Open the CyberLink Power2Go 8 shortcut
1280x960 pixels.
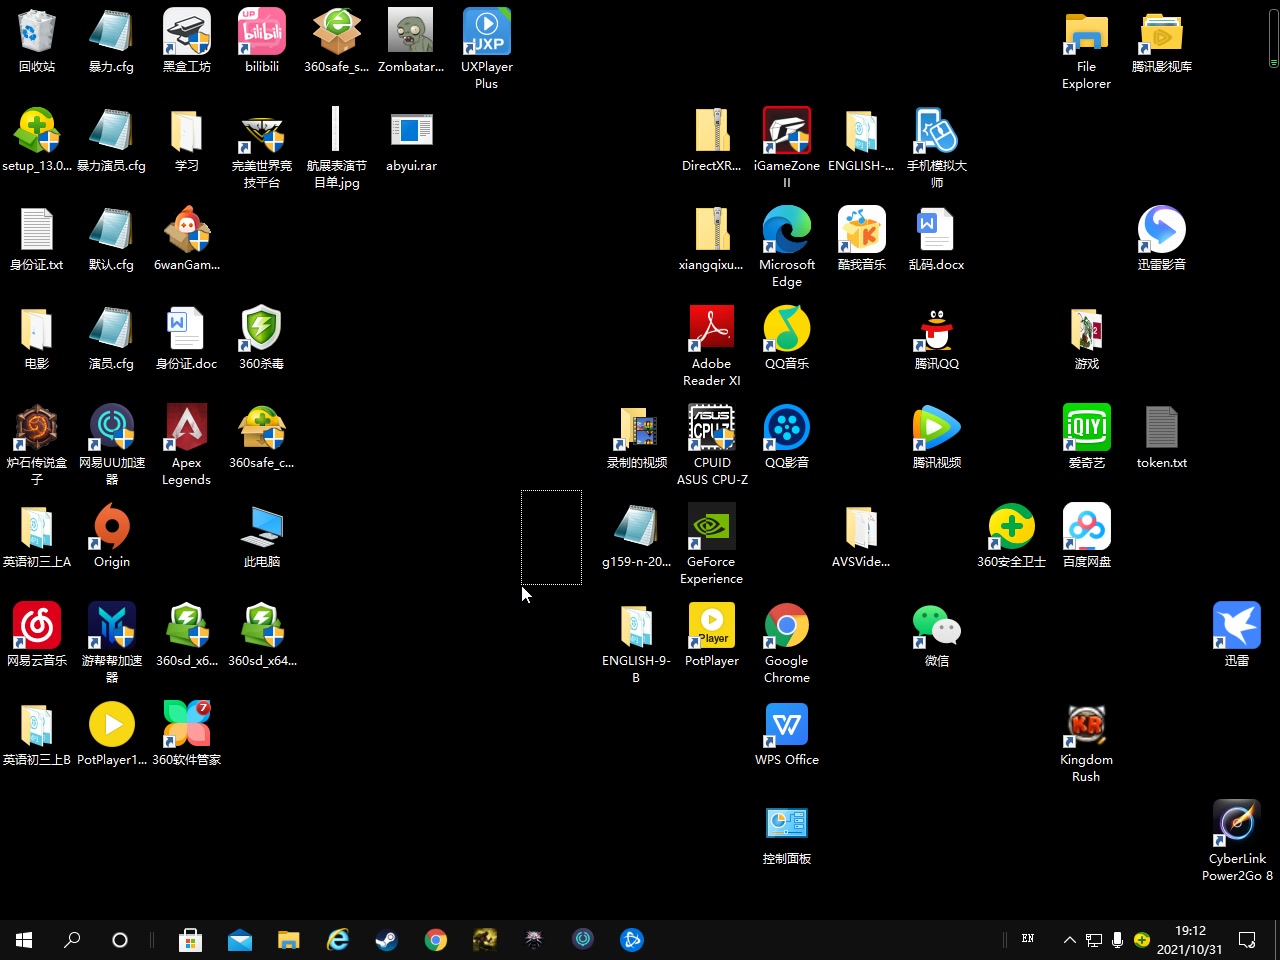tap(1237, 840)
